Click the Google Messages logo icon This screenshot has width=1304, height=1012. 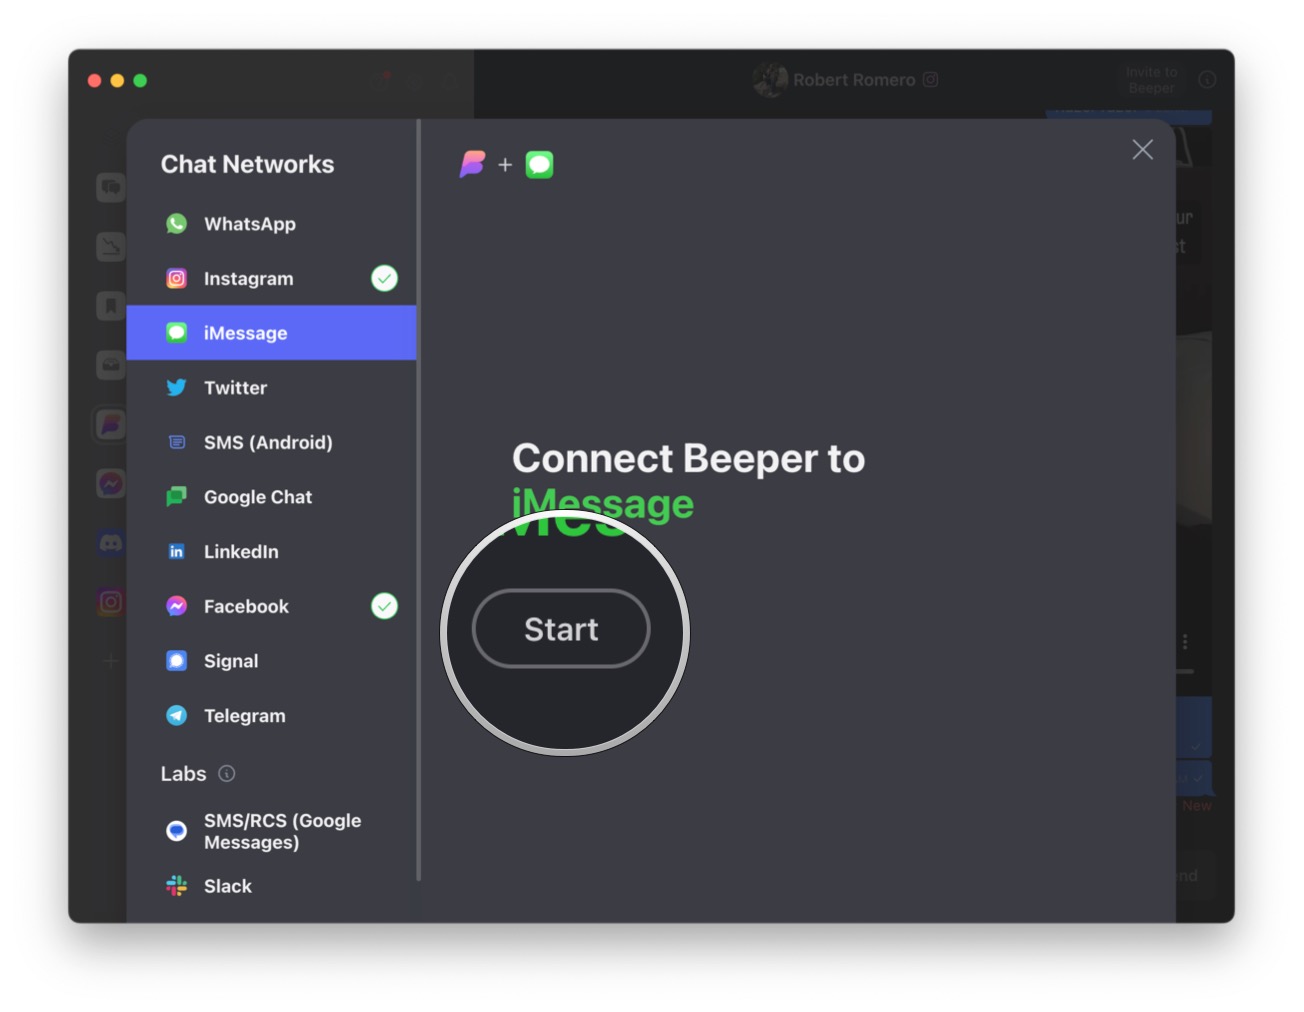177,831
